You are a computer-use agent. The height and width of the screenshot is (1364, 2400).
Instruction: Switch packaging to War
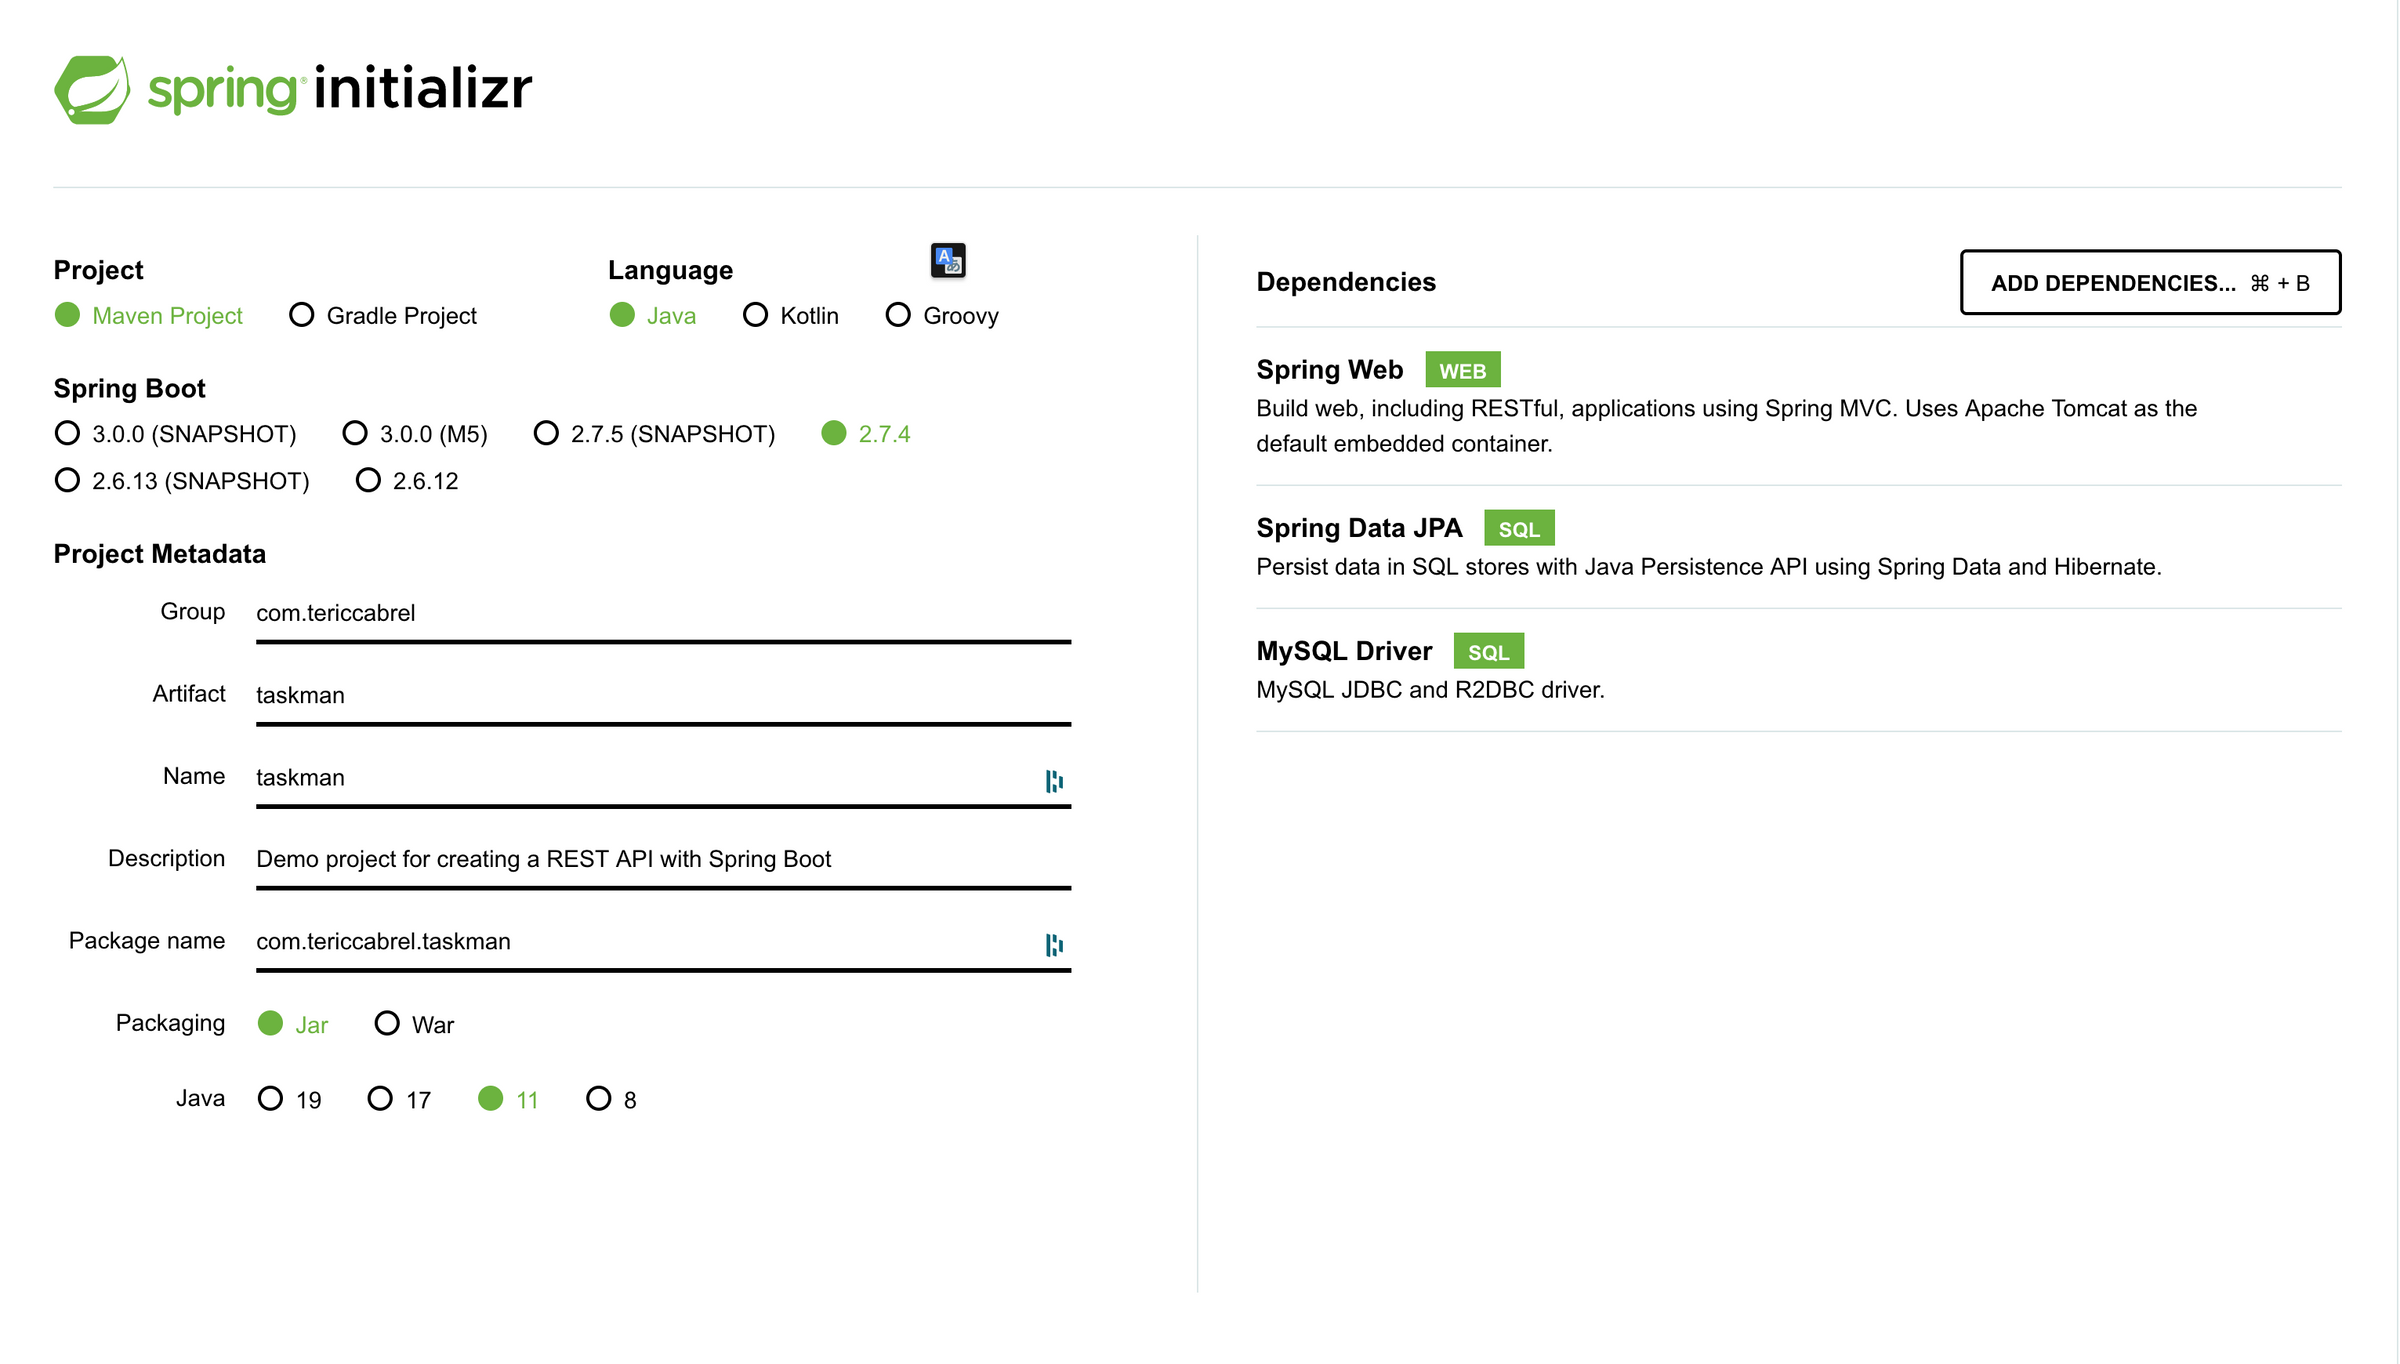pos(387,1023)
